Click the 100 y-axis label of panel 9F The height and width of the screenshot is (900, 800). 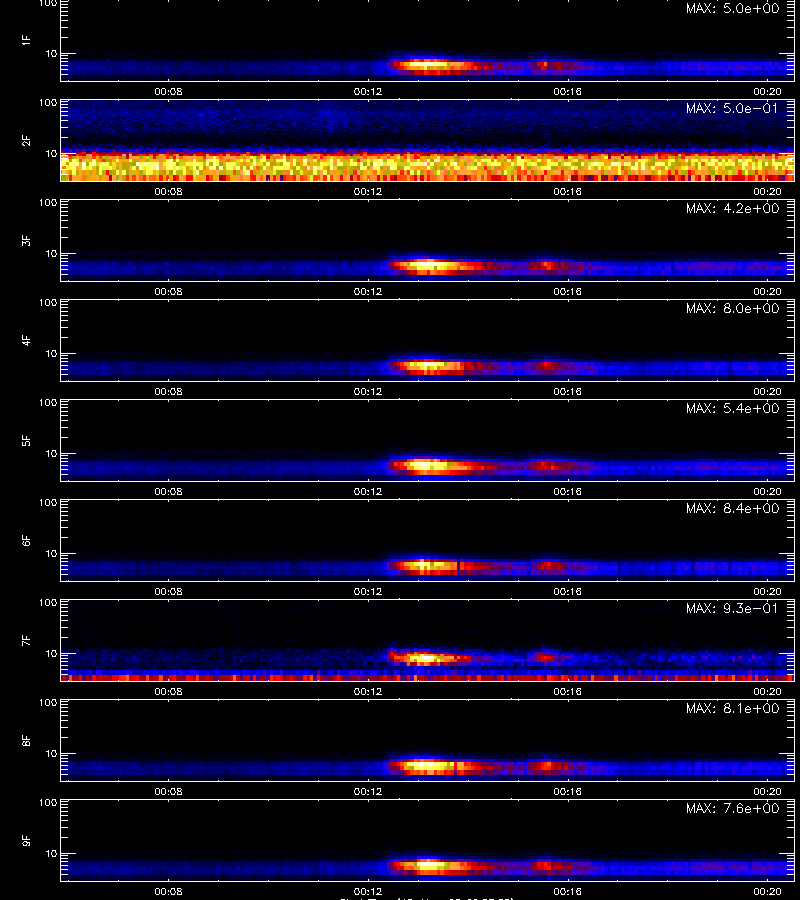pos(48,803)
